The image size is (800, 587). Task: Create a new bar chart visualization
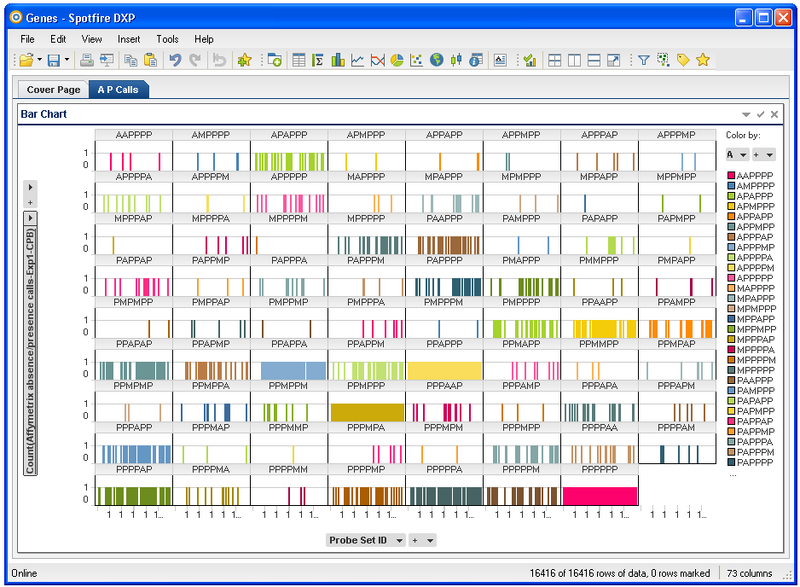tap(337, 60)
